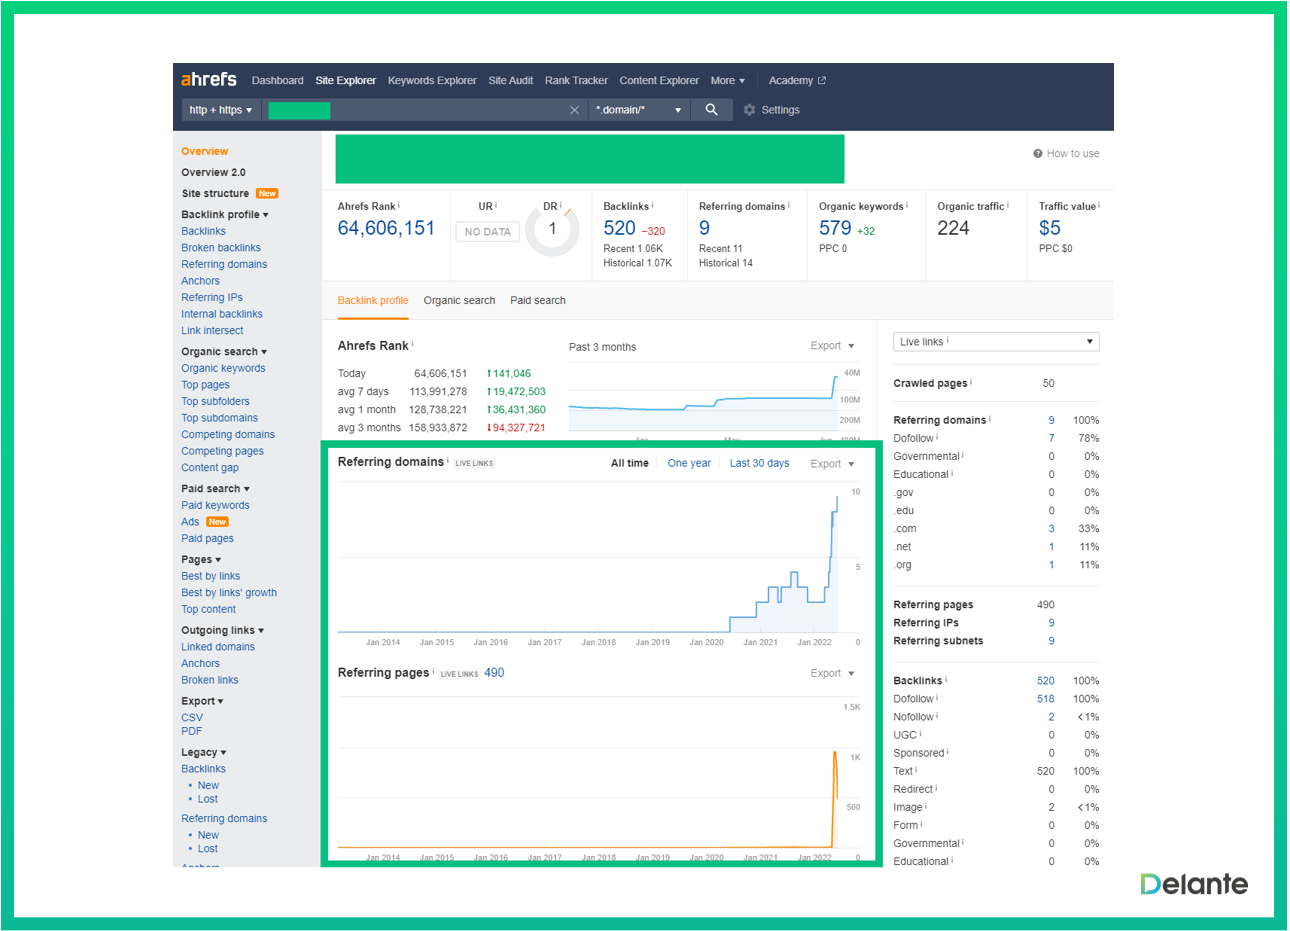Select the Last 30 days time range
The width and height of the screenshot is (1290, 931).
[x=759, y=463]
